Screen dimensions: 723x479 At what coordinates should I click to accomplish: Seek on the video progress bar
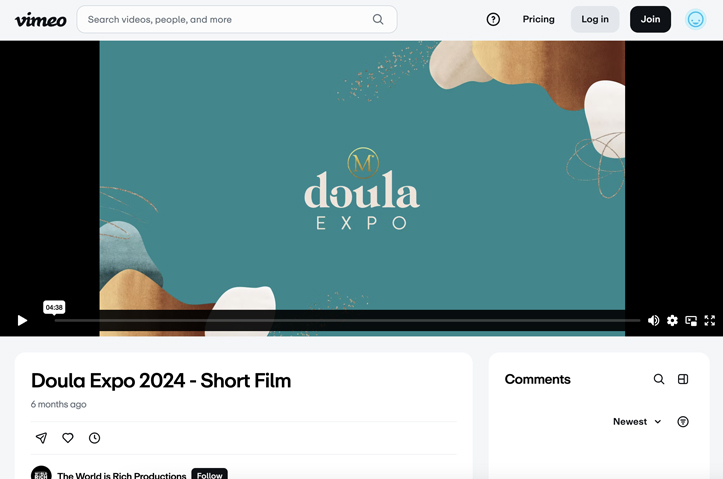pos(347,320)
